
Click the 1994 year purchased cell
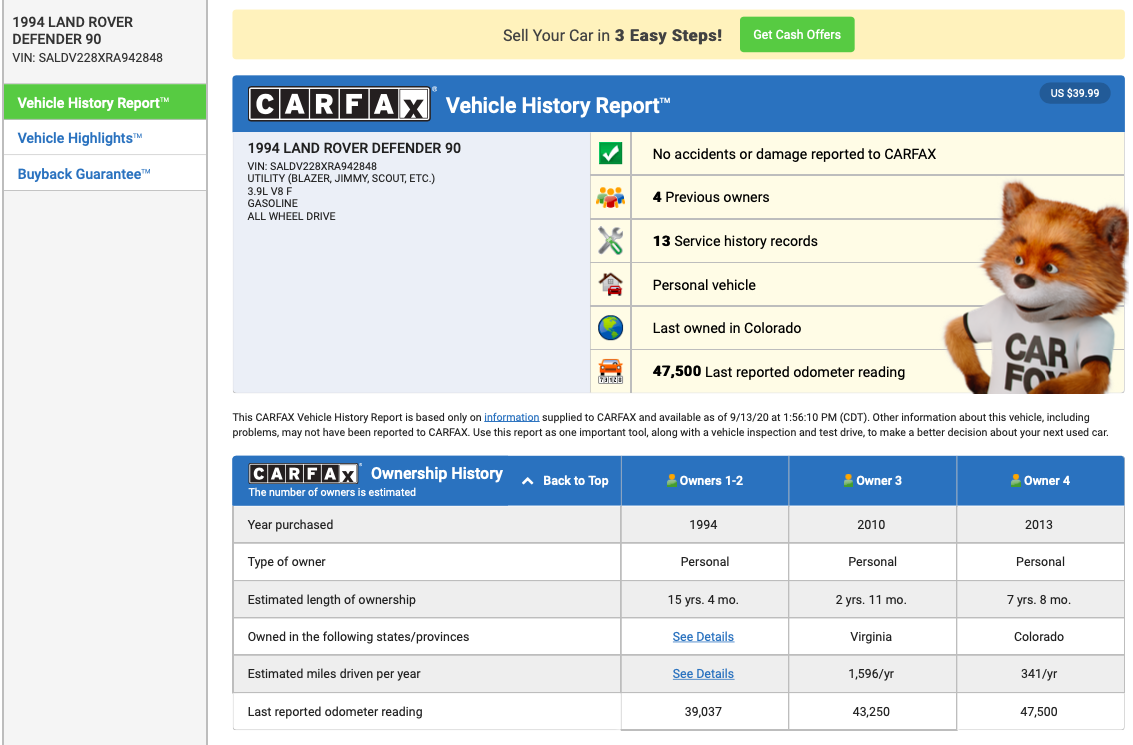pos(703,525)
